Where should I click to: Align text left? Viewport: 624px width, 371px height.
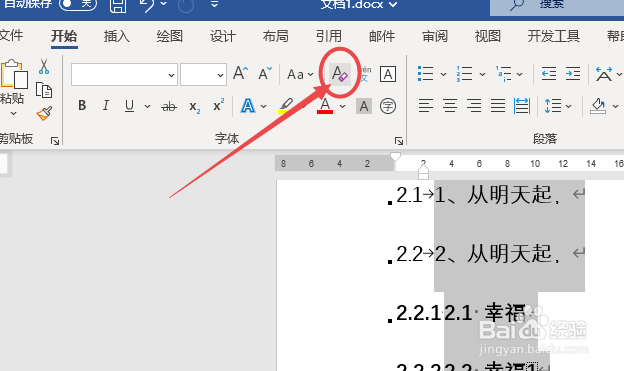[x=425, y=106]
